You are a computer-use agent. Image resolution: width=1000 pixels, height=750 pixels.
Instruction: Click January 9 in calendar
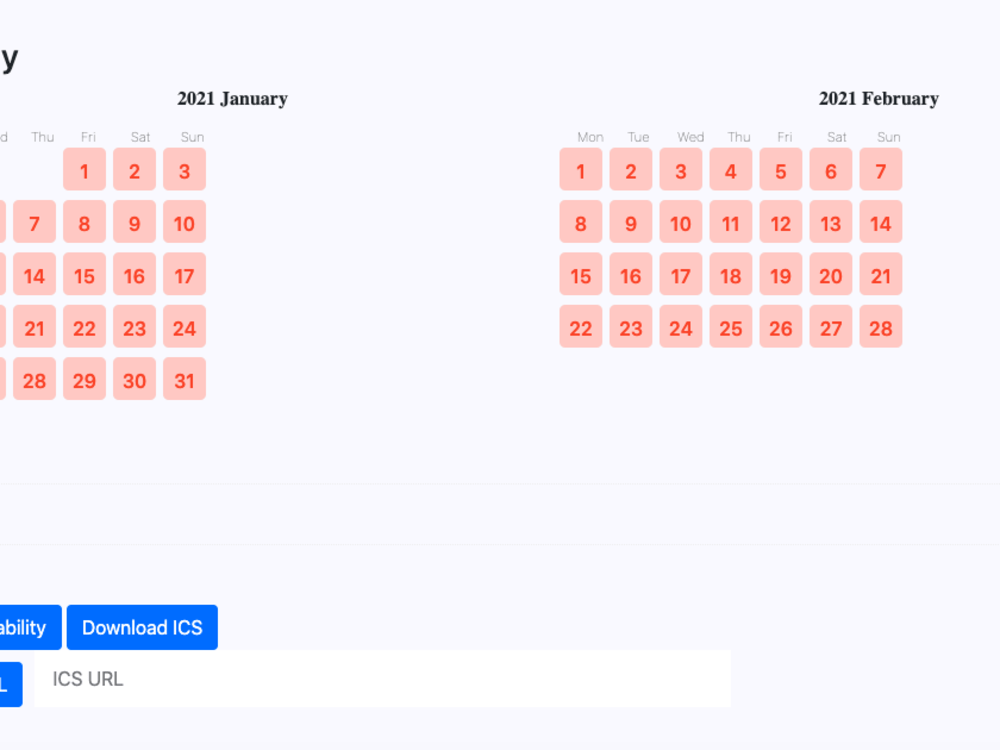[x=135, y=222]
